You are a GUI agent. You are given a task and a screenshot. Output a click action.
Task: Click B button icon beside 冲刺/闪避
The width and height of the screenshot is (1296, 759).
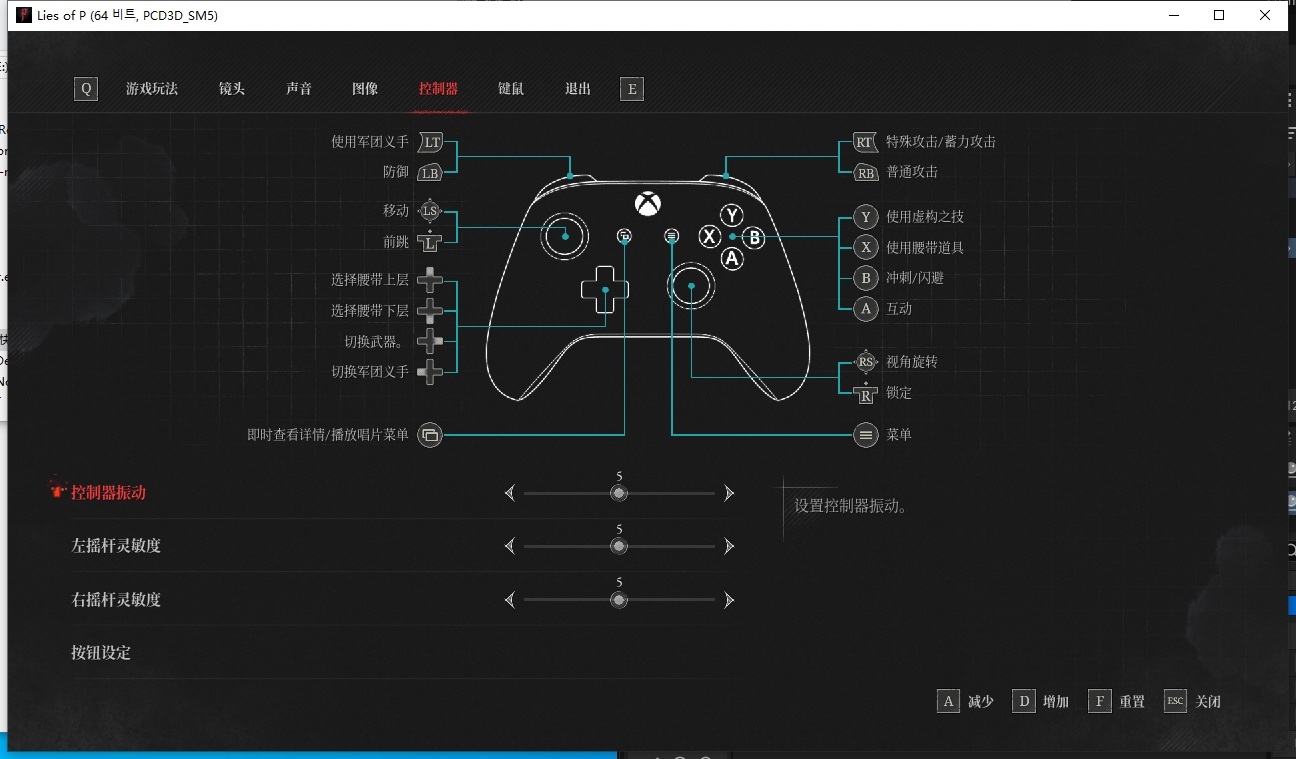coord(866,278)
